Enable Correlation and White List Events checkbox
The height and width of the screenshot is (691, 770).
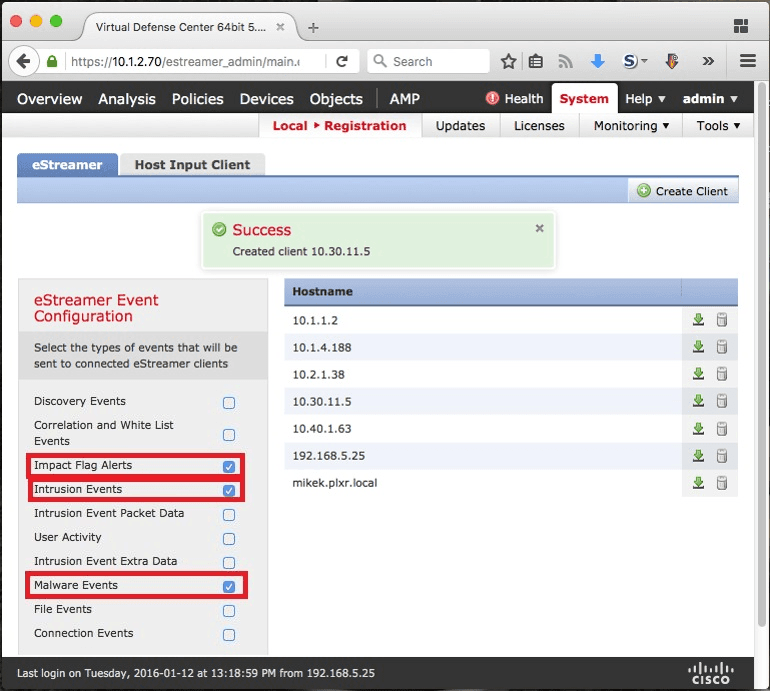(229, 435)
